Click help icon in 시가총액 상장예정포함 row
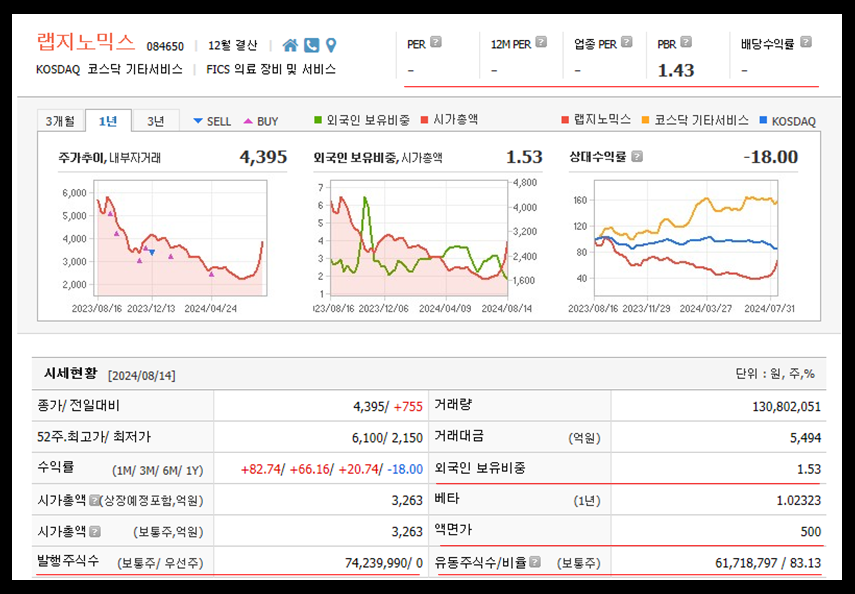Image resolution: width=855 pixels, height=594 pixels. point(94,500)
